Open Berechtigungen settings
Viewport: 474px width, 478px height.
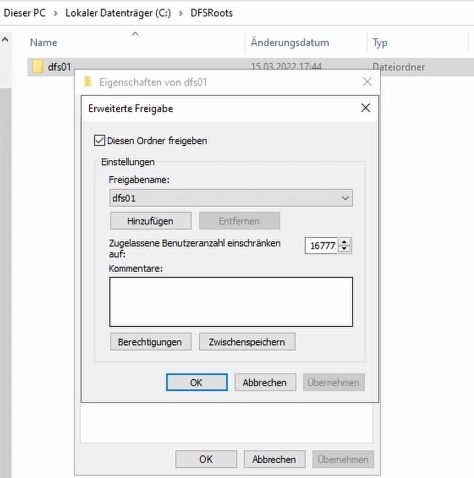pyautogui.click(x=151, y=342)
